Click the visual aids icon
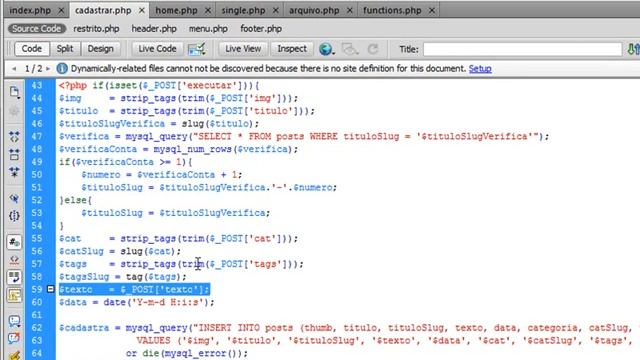Viewport: 640px width, 360px height. point(350,49)
